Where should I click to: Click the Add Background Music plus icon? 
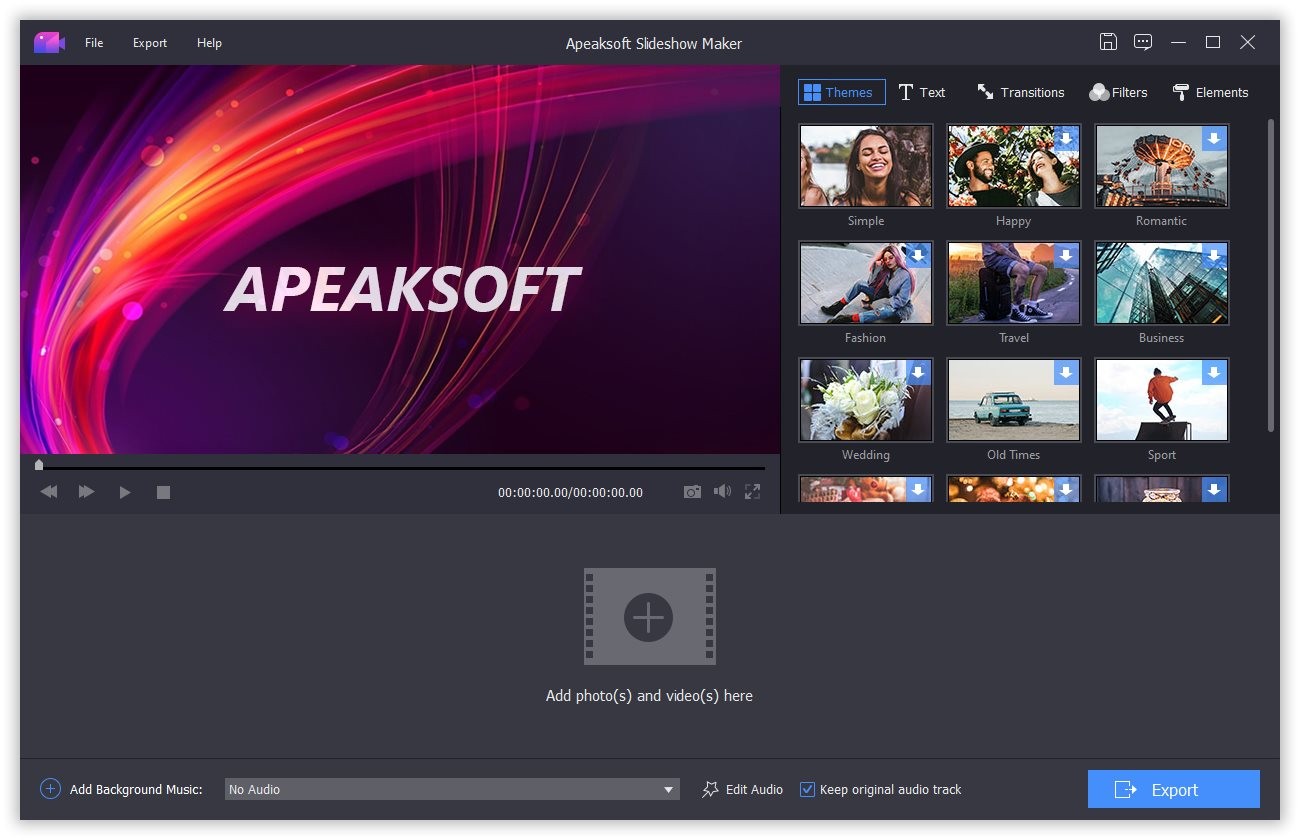pos(50,789)
